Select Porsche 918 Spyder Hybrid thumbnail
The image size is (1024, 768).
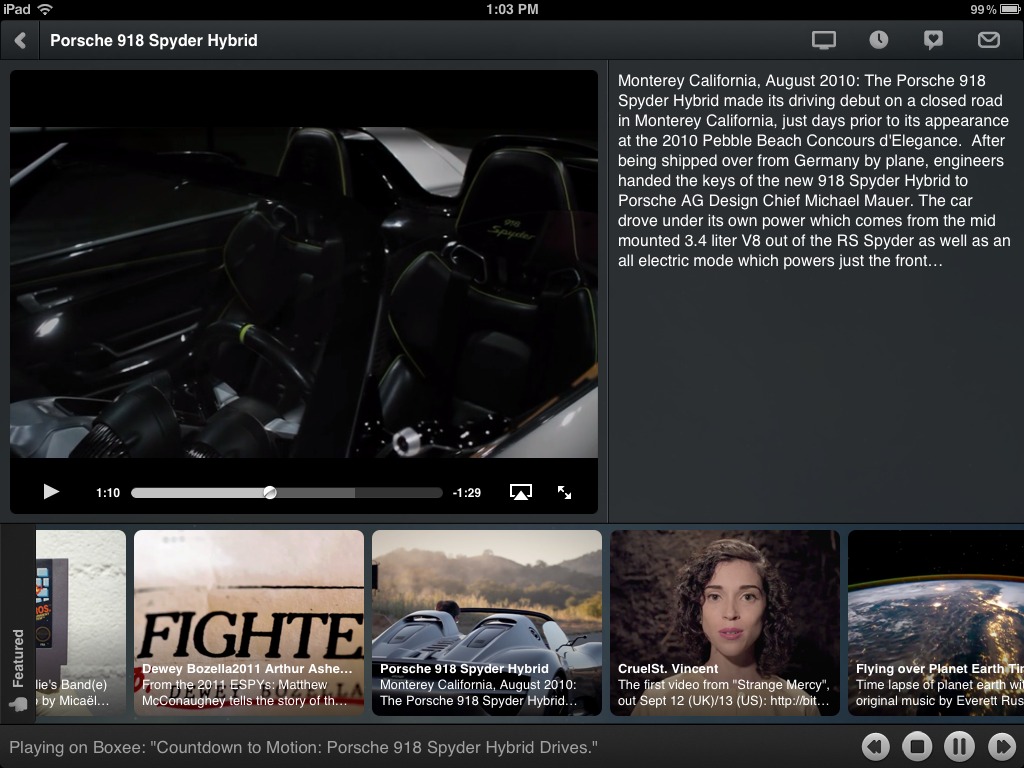coord(487,622)
